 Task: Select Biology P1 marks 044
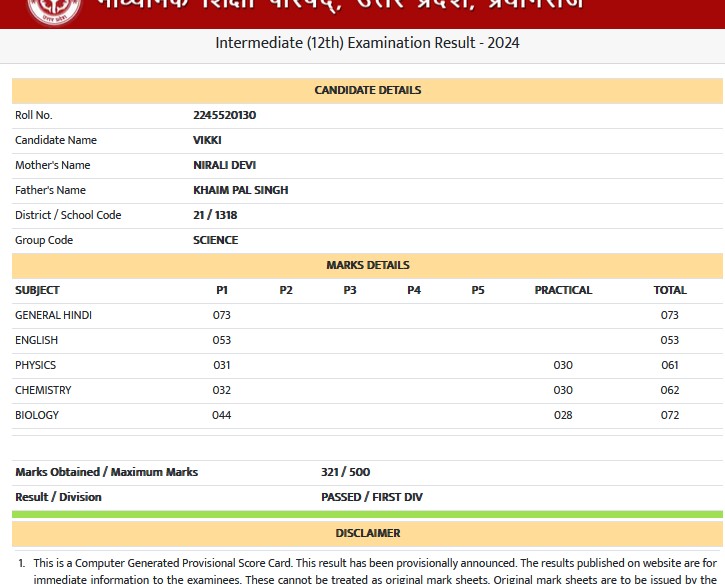click(222, 415)
